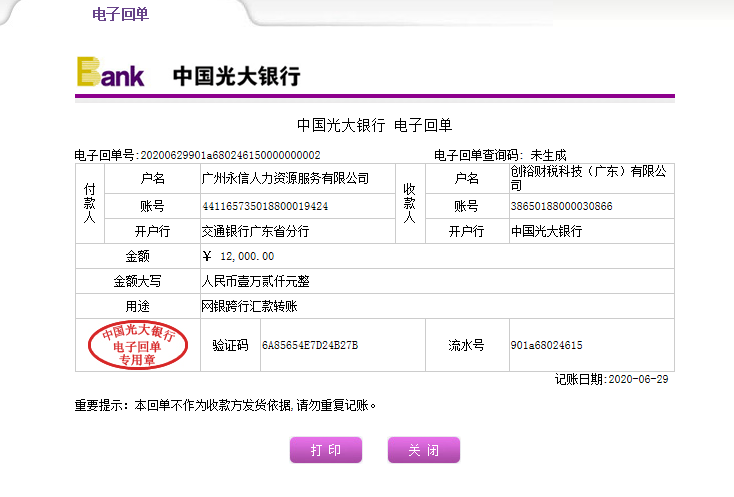Click the purpose 网银跨行汇款转账
This screenshot has width=734, height=497.
[249, 307]
